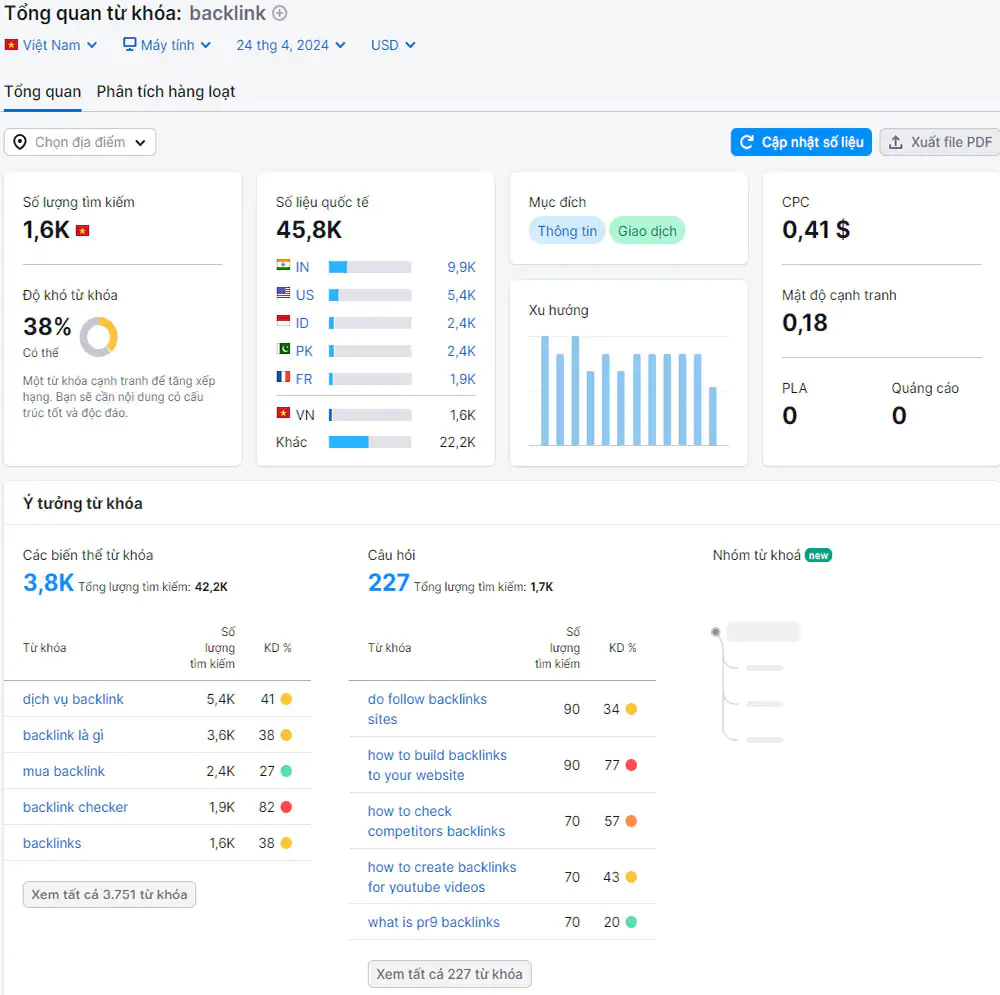
Task: Open the 'dịch vụ backlink' keyword link
Action: coord(73,699)
